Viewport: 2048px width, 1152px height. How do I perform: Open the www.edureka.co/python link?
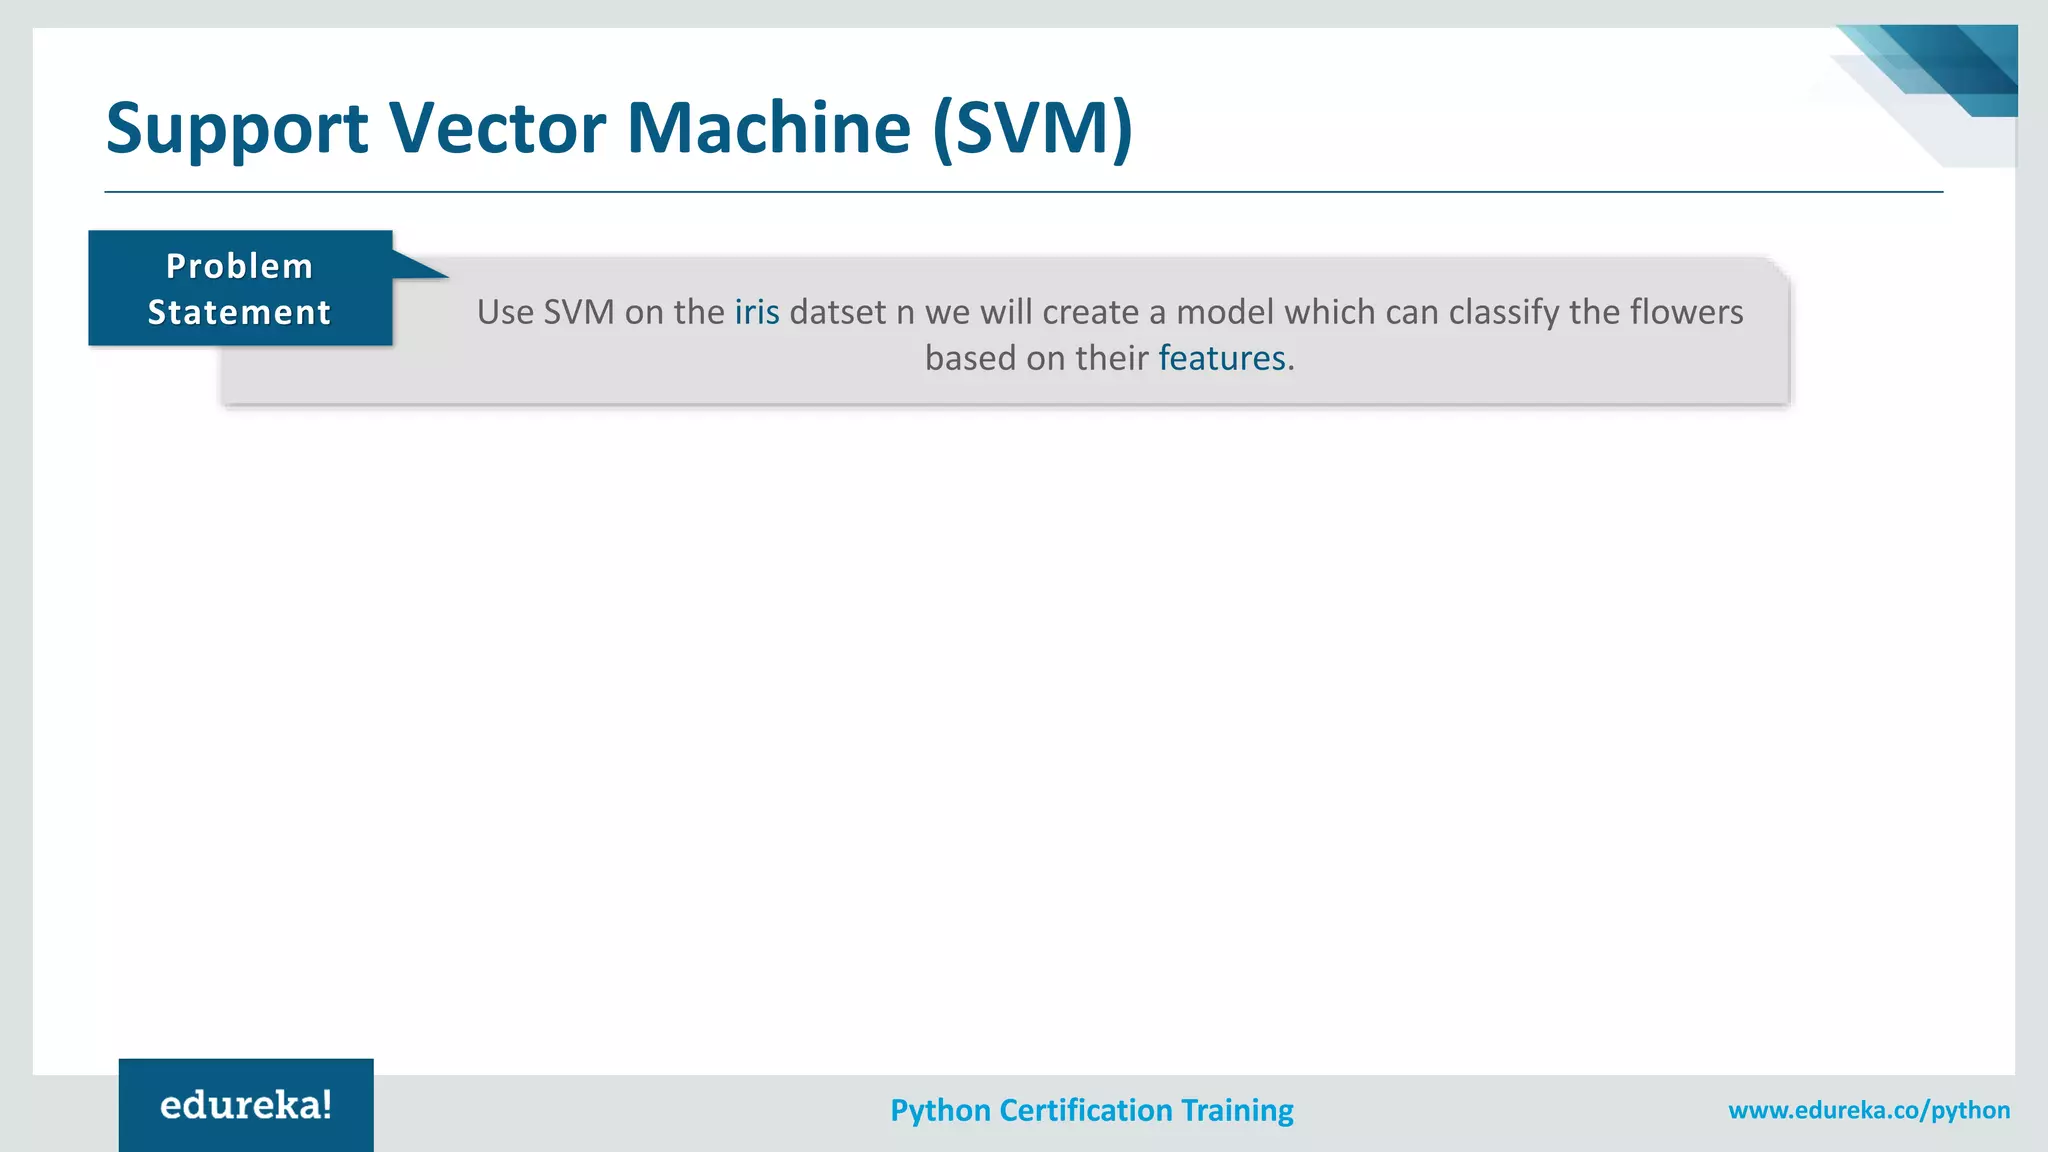click(x=1868, y=1110)
